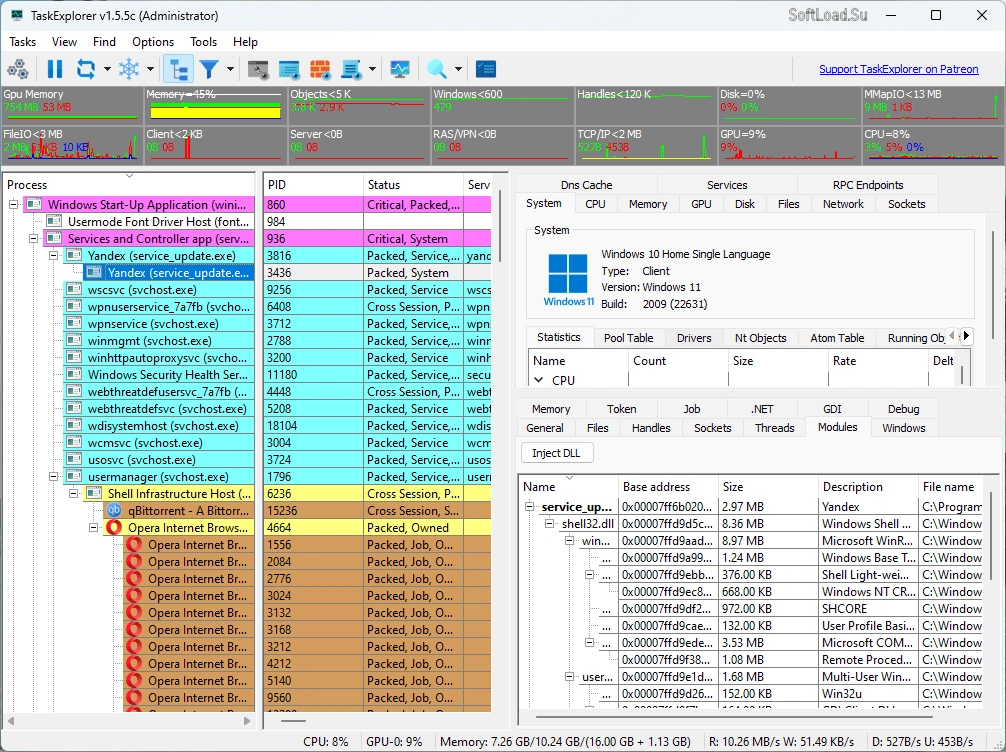Sort modules by Base address header
Viewport: 1006px width, 752px height.
click(667, 487)
